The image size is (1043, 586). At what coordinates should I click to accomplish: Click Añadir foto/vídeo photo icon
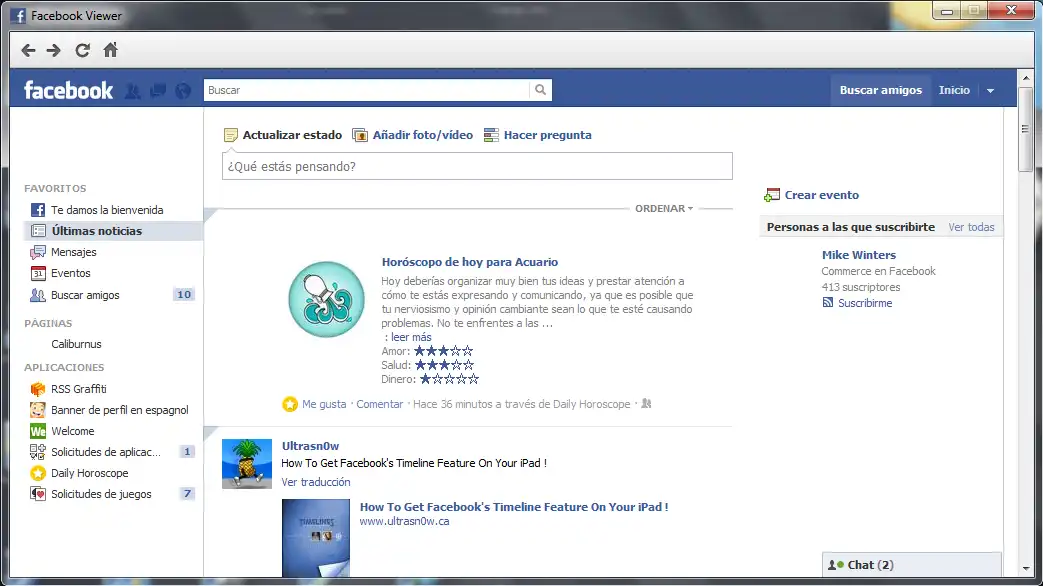click(x=360, y=135)
